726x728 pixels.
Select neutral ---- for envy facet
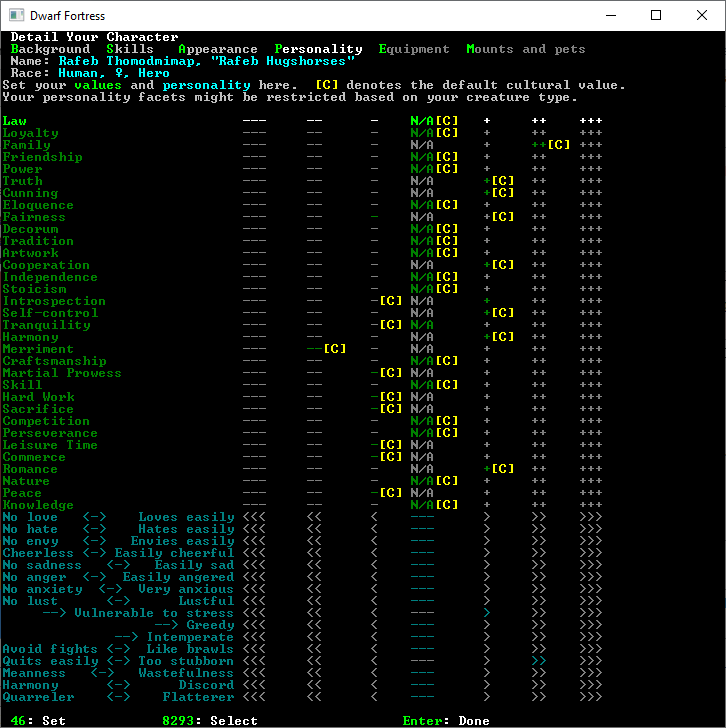pyautogui.click(x=422, y=541)
